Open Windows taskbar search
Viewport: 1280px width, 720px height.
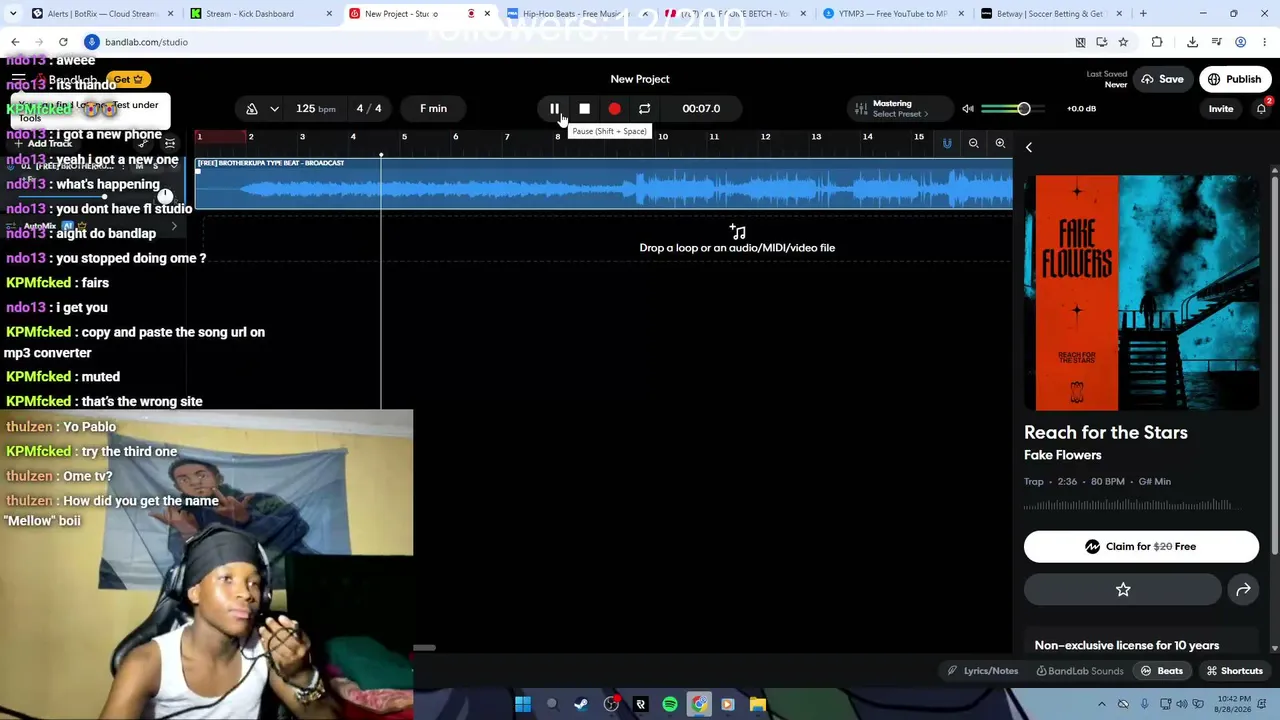[x=552, y=704]
